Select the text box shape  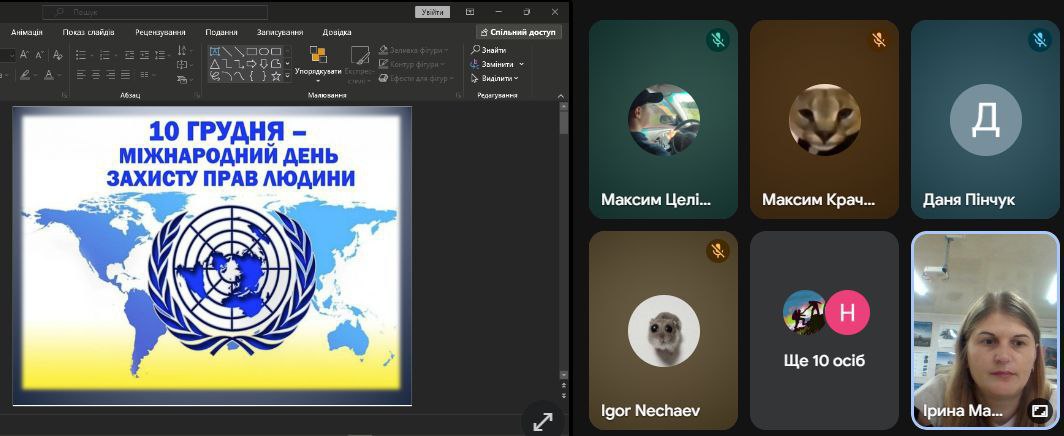tap(214, 51)
